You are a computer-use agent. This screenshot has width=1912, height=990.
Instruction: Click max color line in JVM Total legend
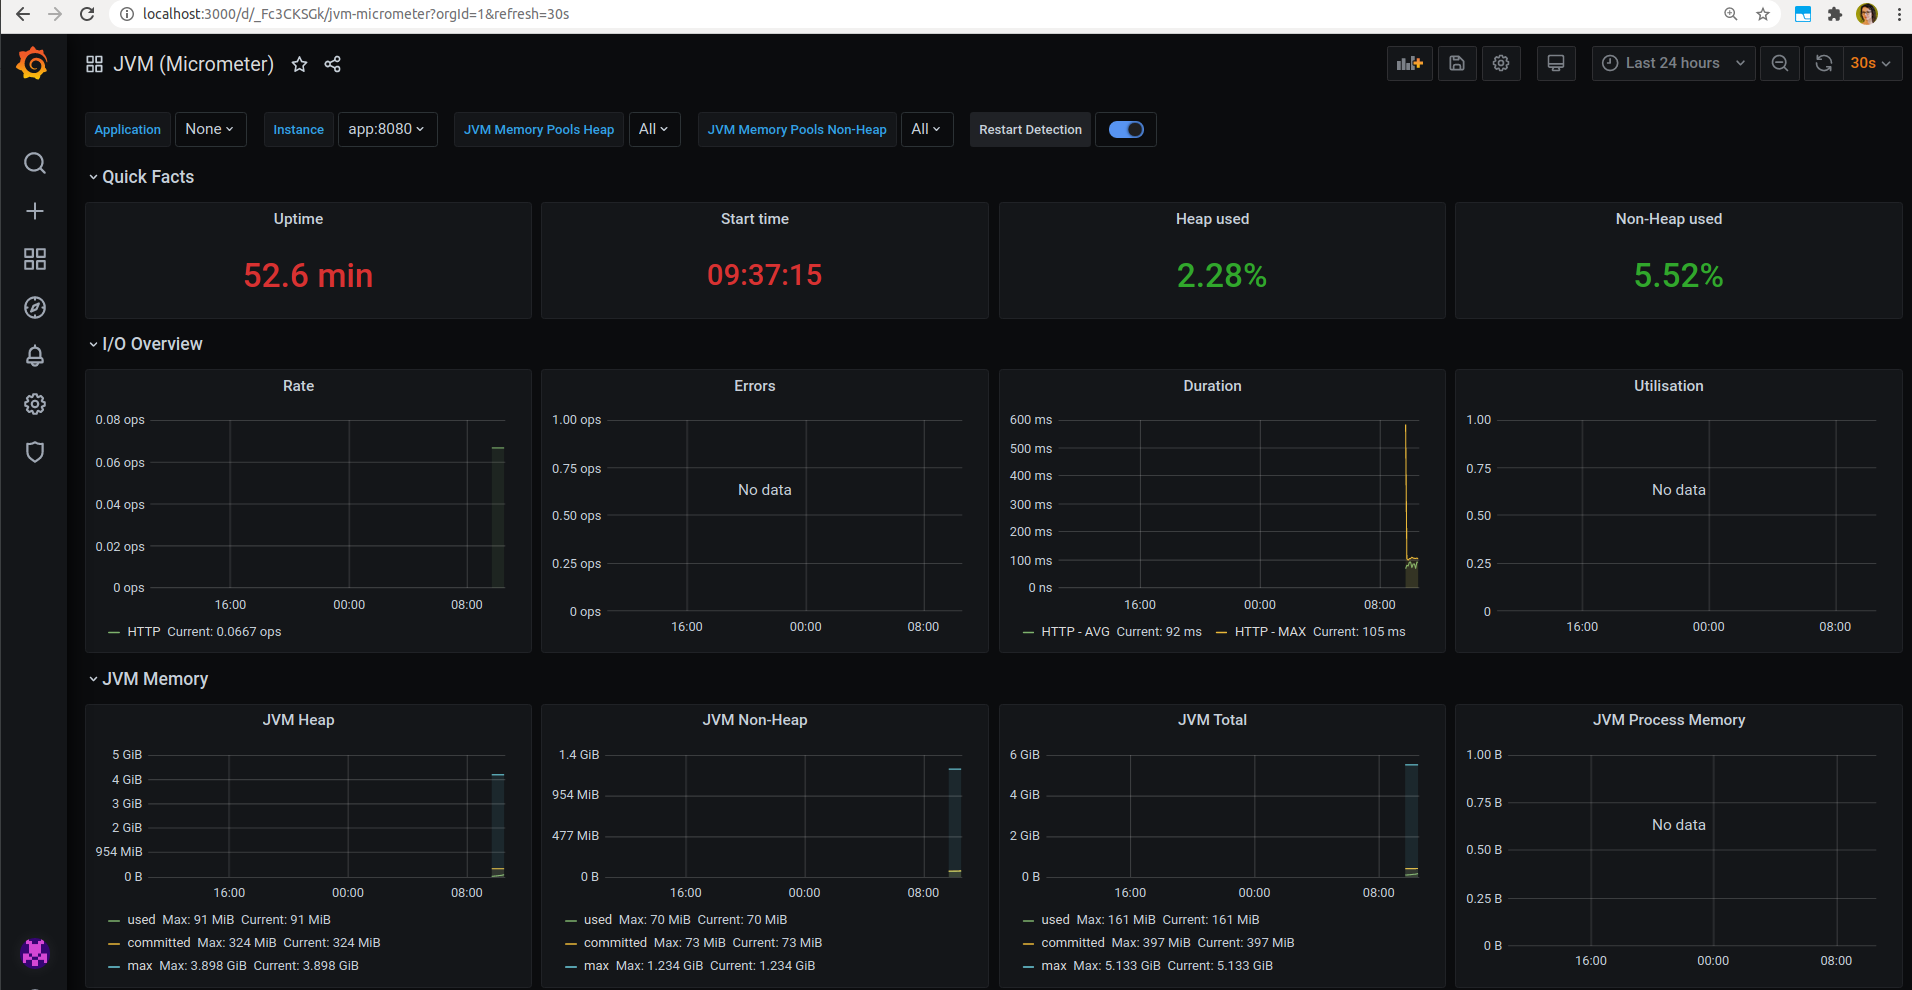click(x=1028, y=967)
